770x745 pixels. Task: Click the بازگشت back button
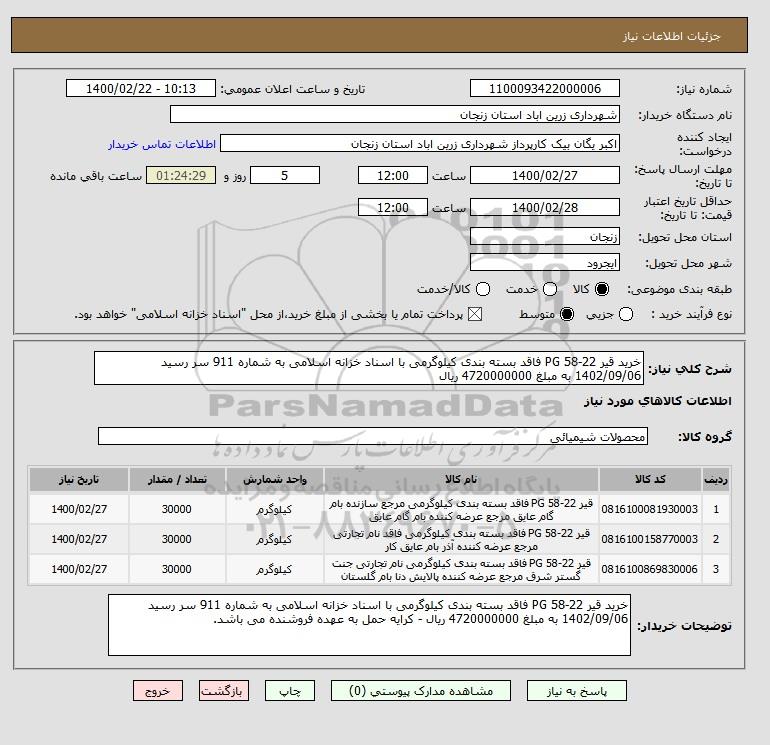[x=224, y=690]
